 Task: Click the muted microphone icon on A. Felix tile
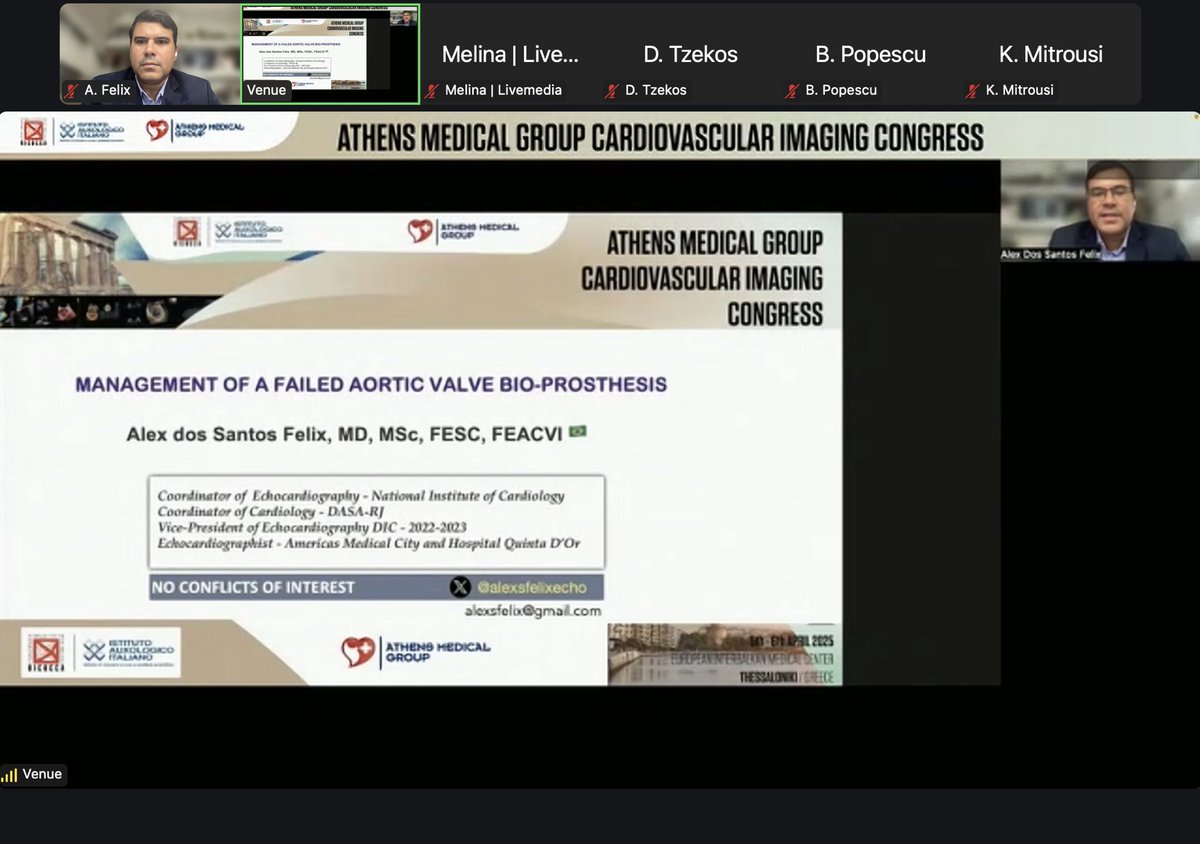click(72, 90)
